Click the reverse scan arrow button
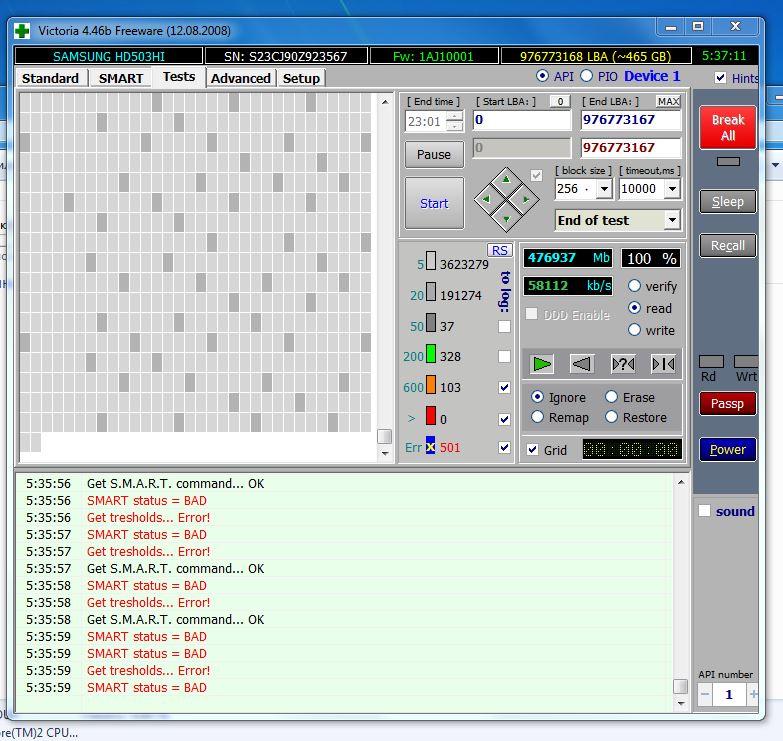The height and width of the screenshot is (741, 783). pyautogui.click(x=582, y=363)
